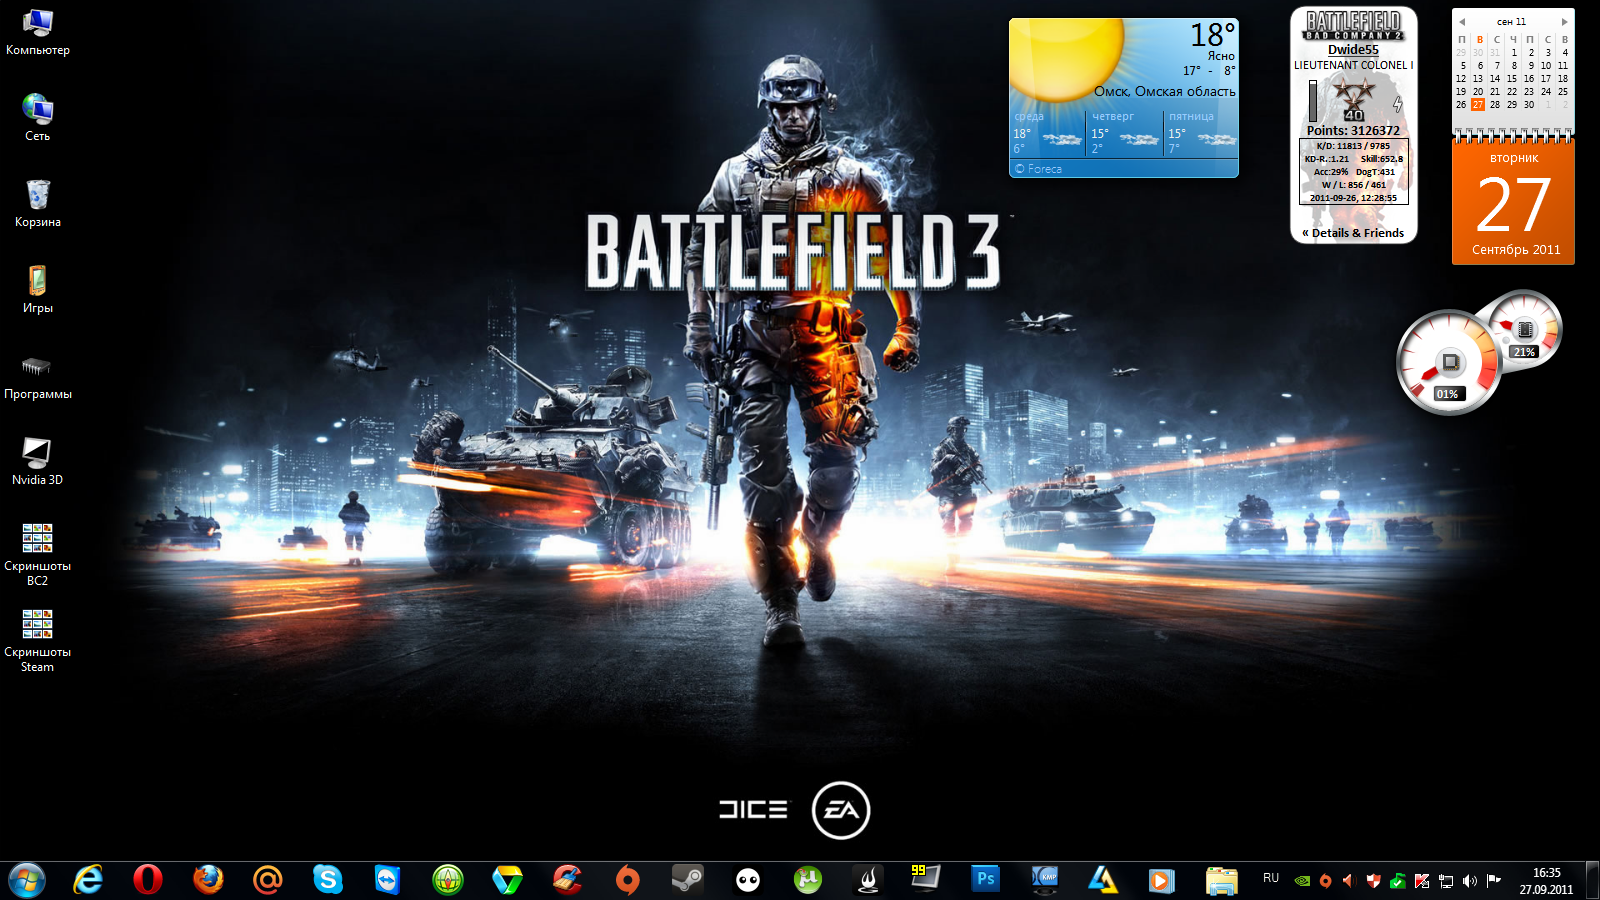Open TeamViewer from the taskbar
This screenshot has width=1600, height=900.
(x=388, y=880)
